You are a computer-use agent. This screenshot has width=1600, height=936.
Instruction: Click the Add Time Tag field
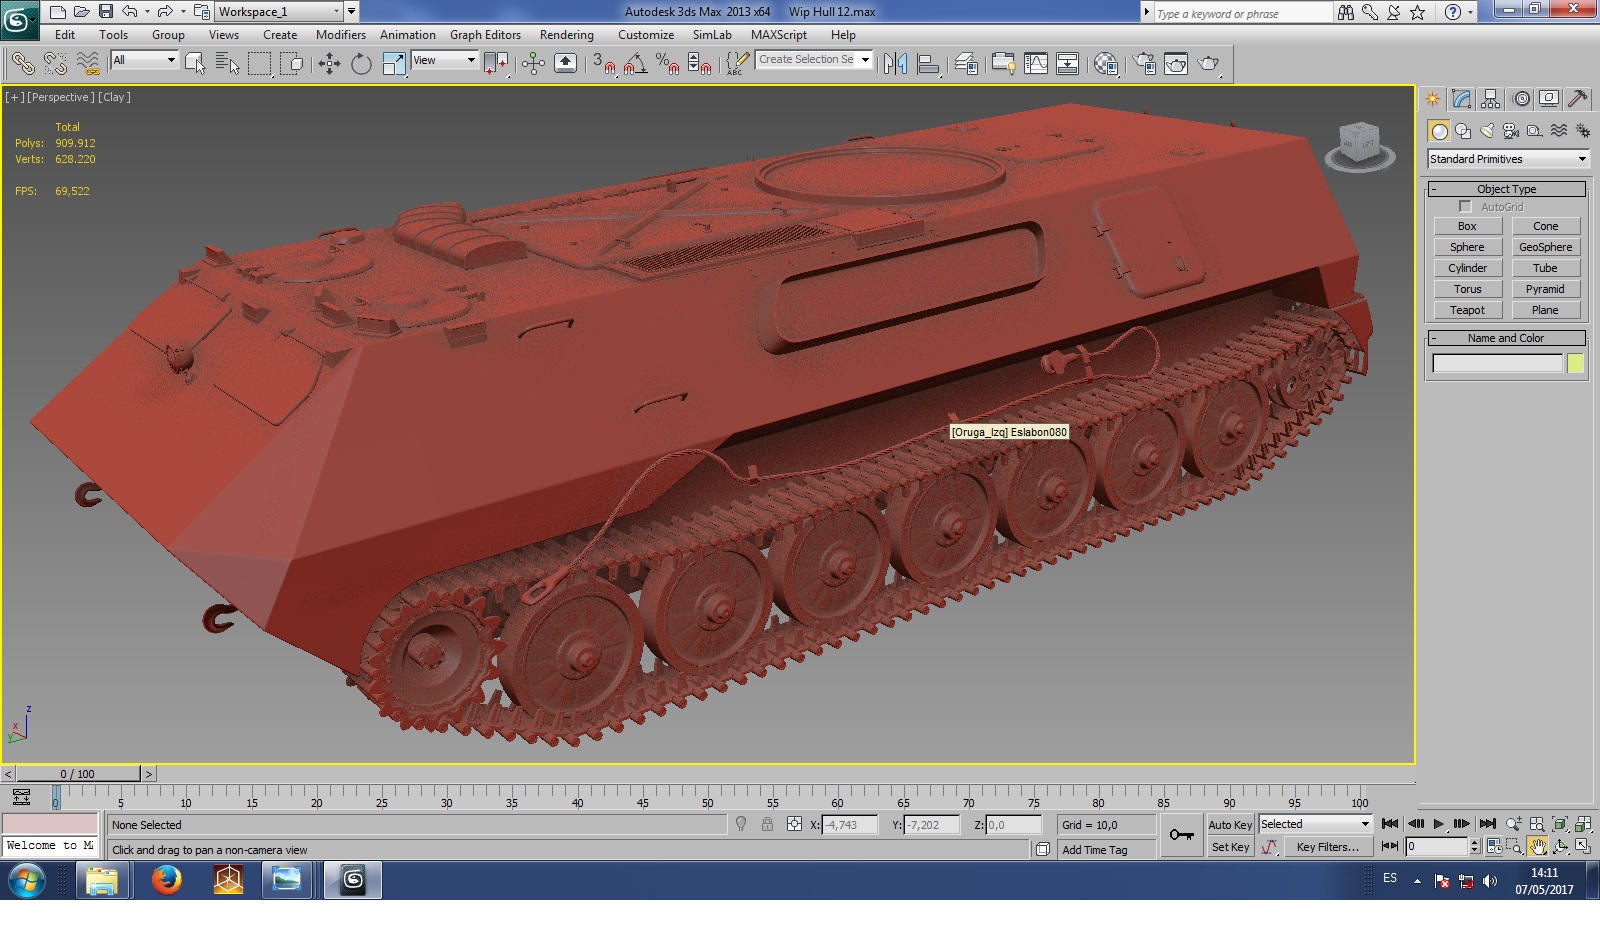[x=1107, y=850]
